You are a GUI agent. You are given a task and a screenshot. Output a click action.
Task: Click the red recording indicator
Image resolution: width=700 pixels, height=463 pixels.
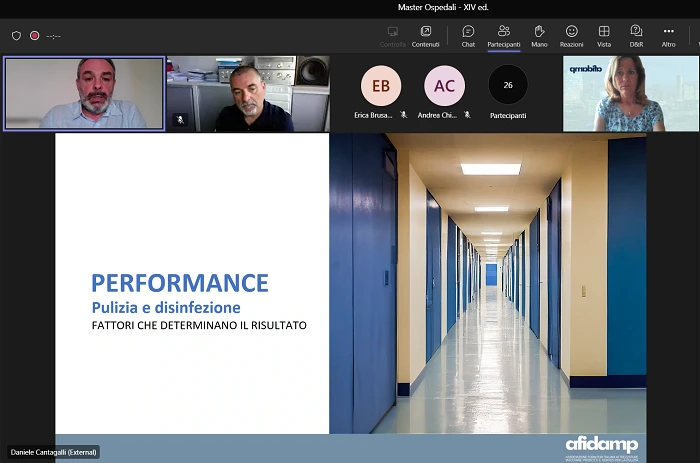tap(34, 35)
